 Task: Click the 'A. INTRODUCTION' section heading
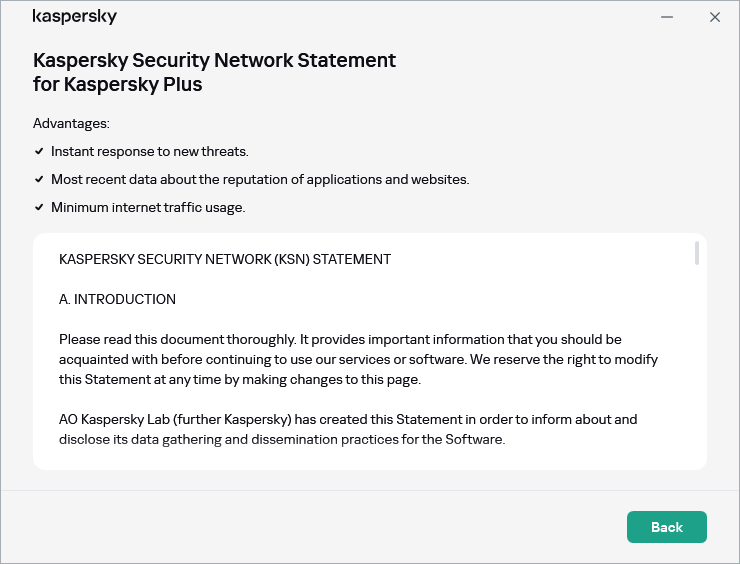[117, 299]
